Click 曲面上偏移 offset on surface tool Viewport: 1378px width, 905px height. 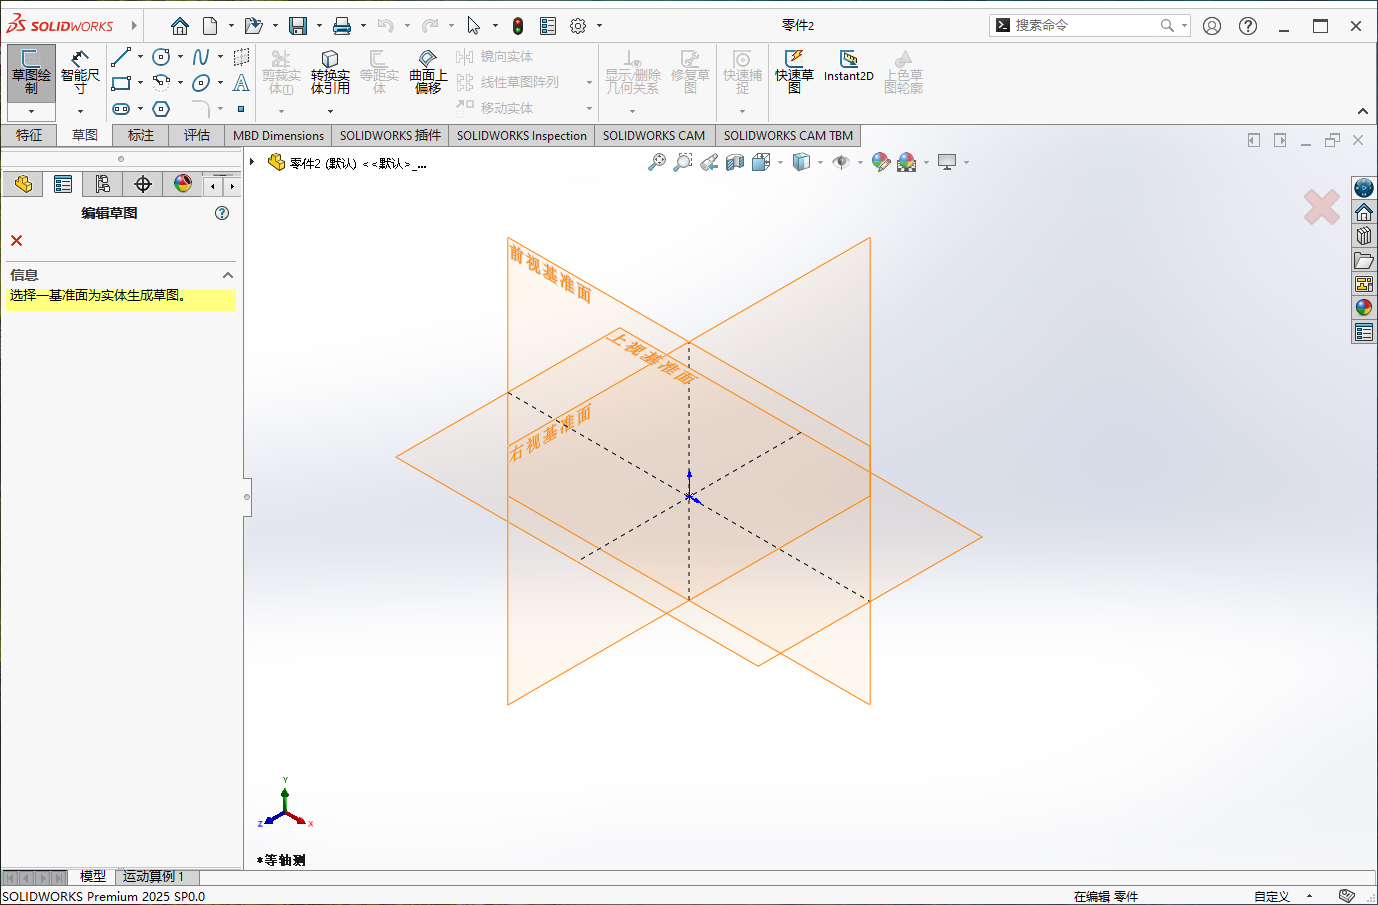[428, 73]
